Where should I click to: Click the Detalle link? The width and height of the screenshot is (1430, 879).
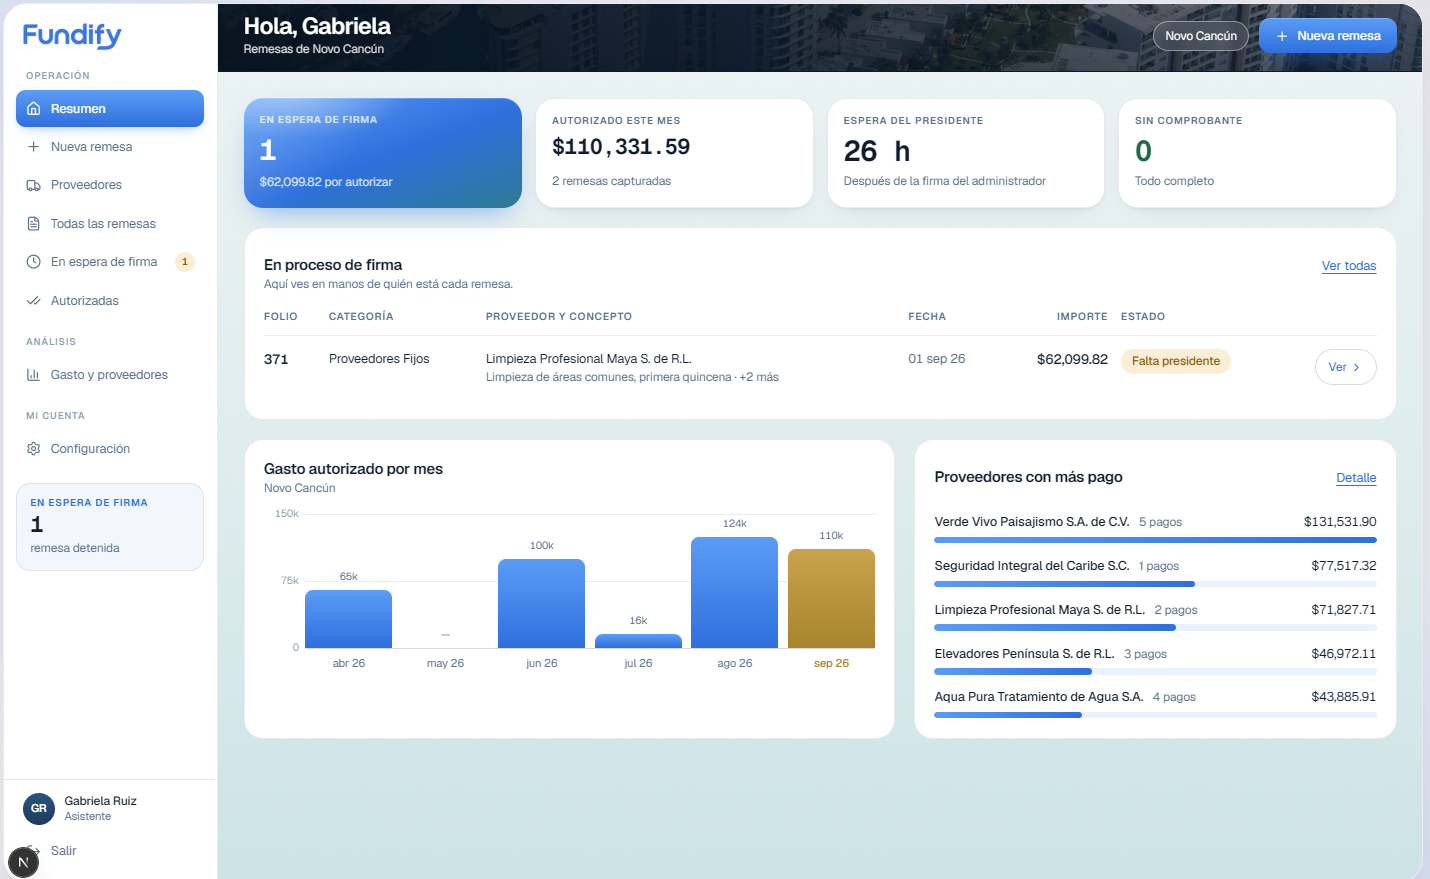(x=1356, y=478)
